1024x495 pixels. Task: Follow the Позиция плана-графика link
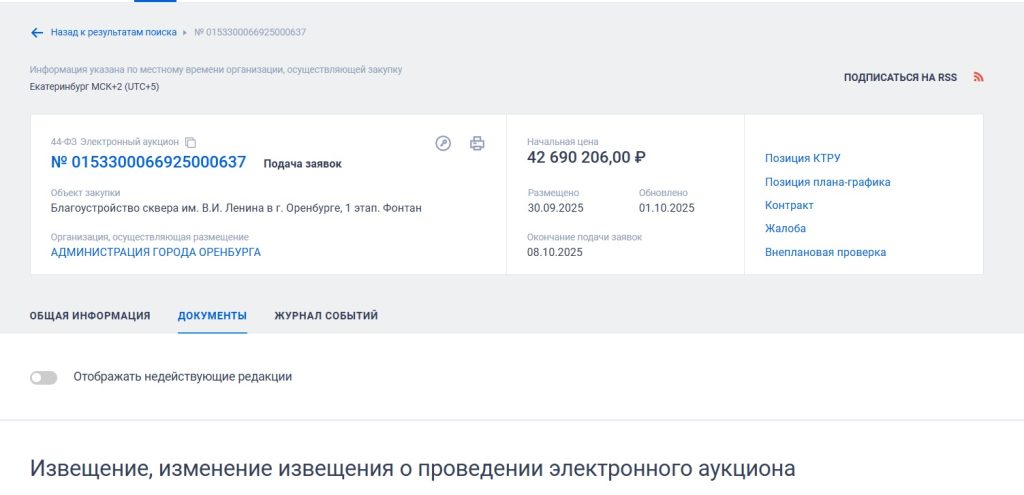[x=827, y=182]
